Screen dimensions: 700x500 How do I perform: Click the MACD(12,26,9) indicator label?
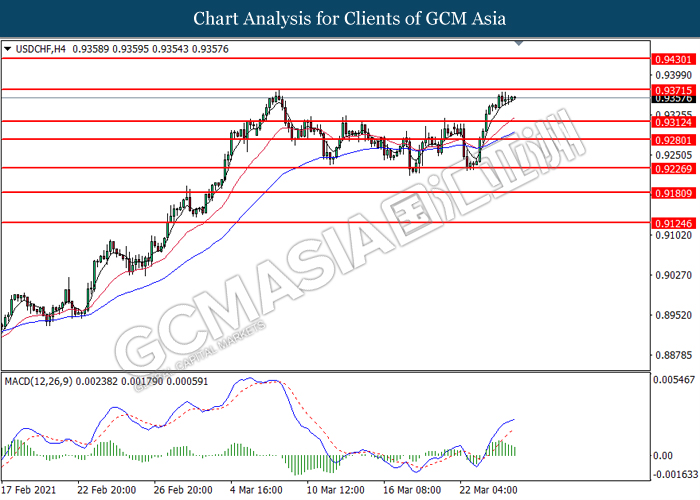coord(38,382)
